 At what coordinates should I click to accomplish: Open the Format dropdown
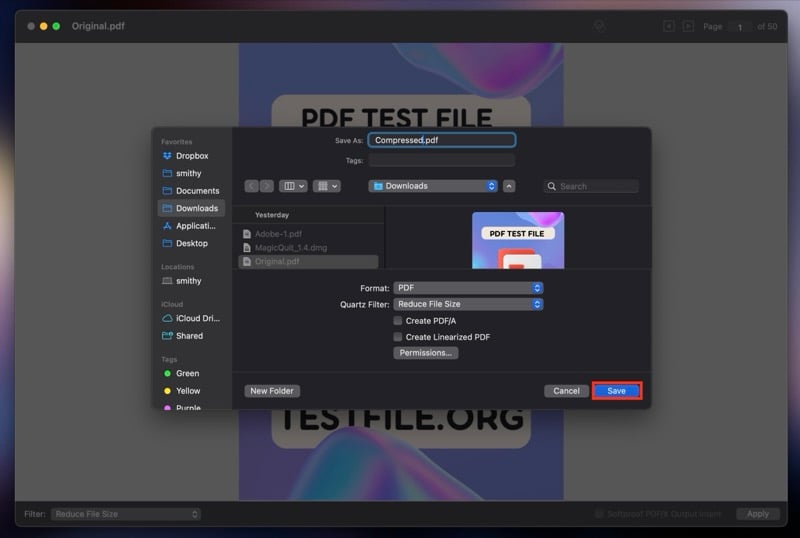click(x=468, y=288)
